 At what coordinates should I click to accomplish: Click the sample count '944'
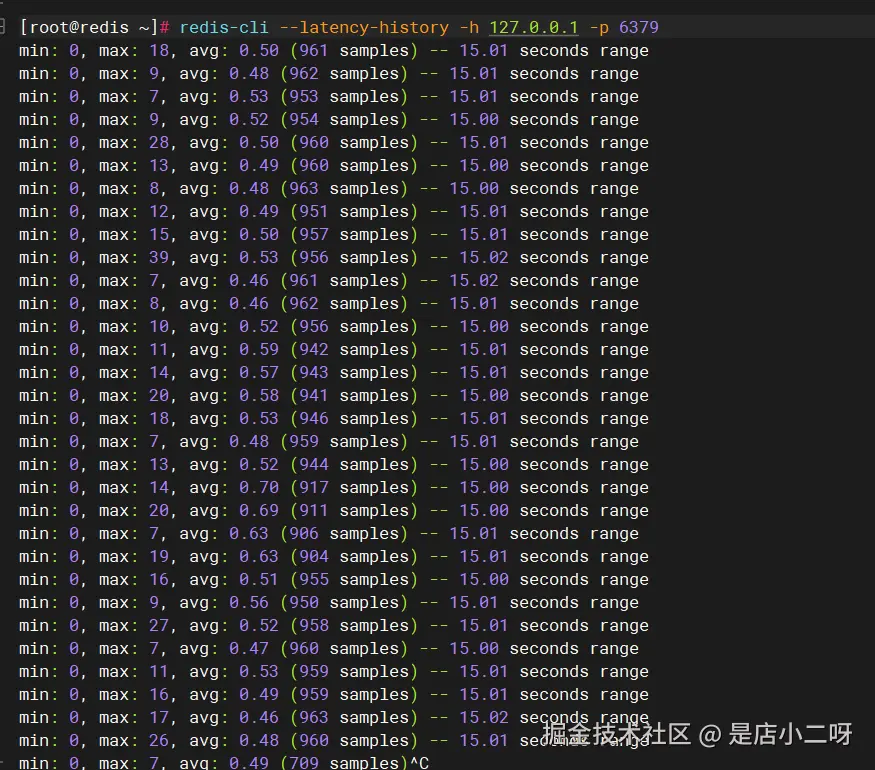pyautogui.click(x=314, y=464)
